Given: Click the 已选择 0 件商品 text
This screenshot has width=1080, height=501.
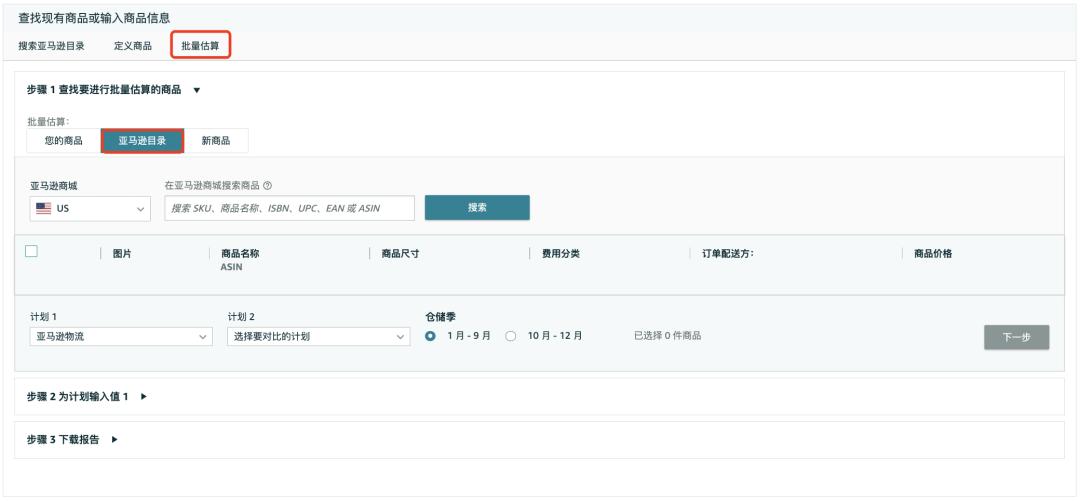Looking at the screenshot, I should pyautogui.click(x=667, y=336).
